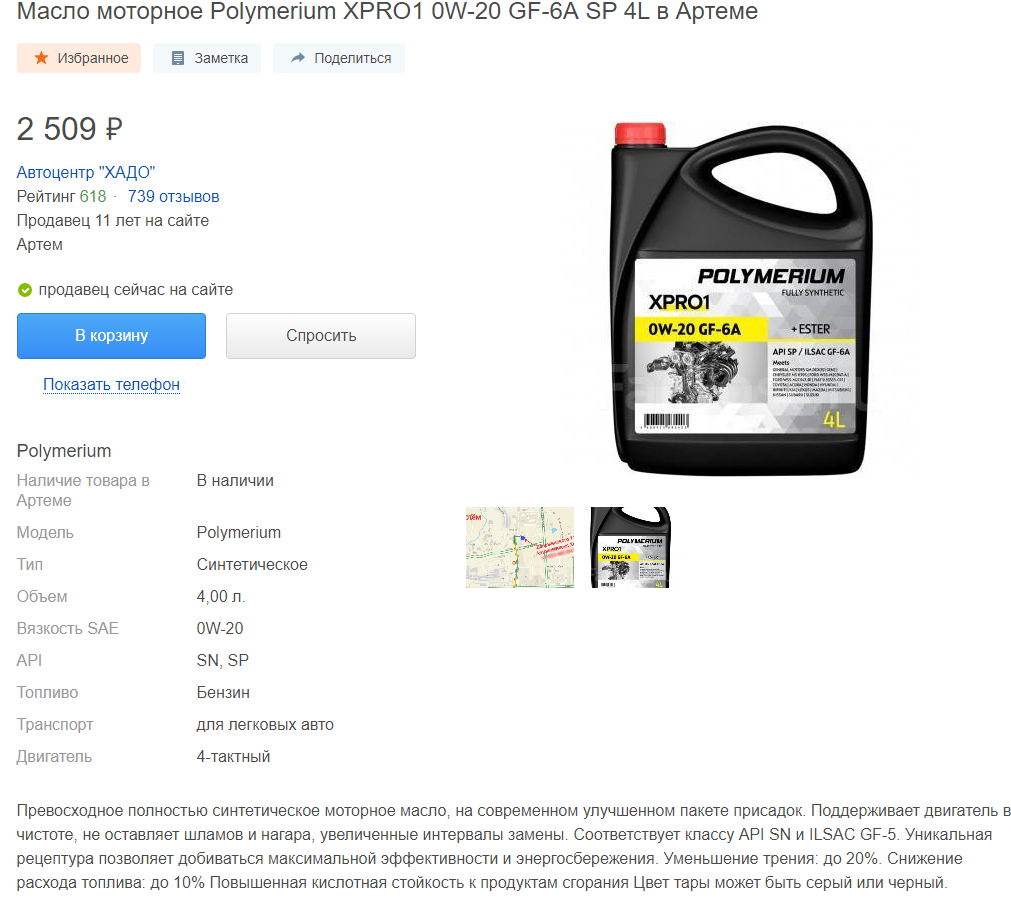1011x910 pixels.
Task: Add item to cart with В корзину
Action: 112,336
